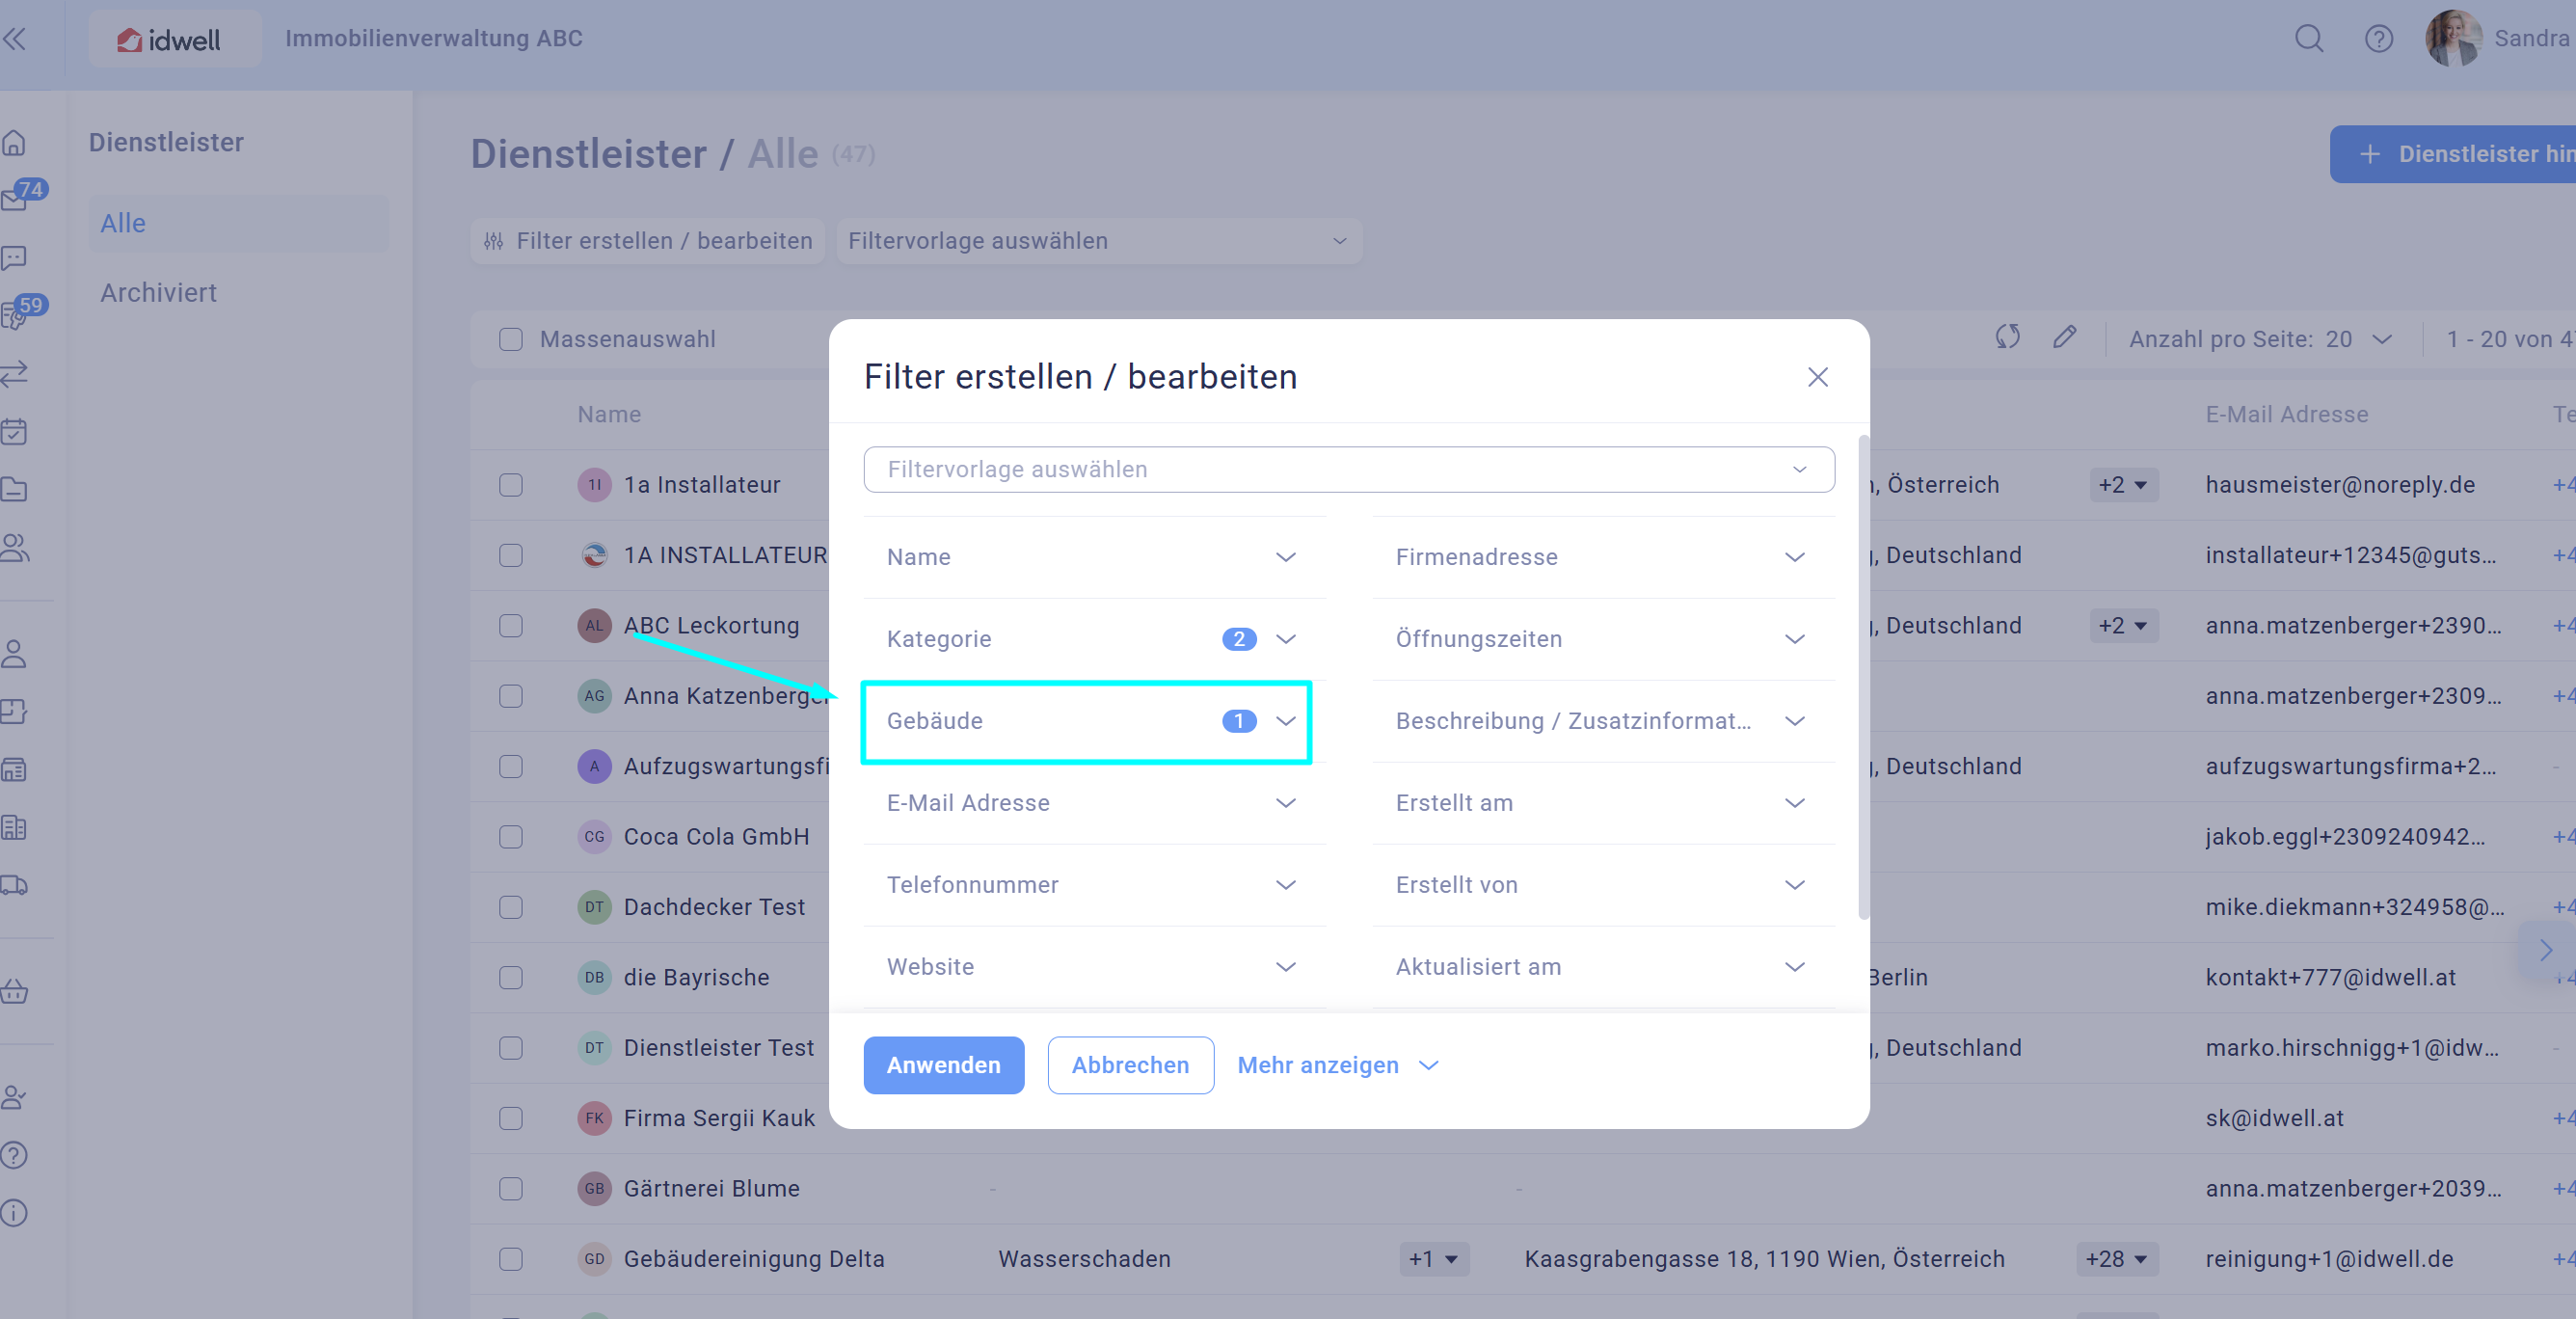Expand the Aktualisiert am filter

click(x=1603, y=967)
